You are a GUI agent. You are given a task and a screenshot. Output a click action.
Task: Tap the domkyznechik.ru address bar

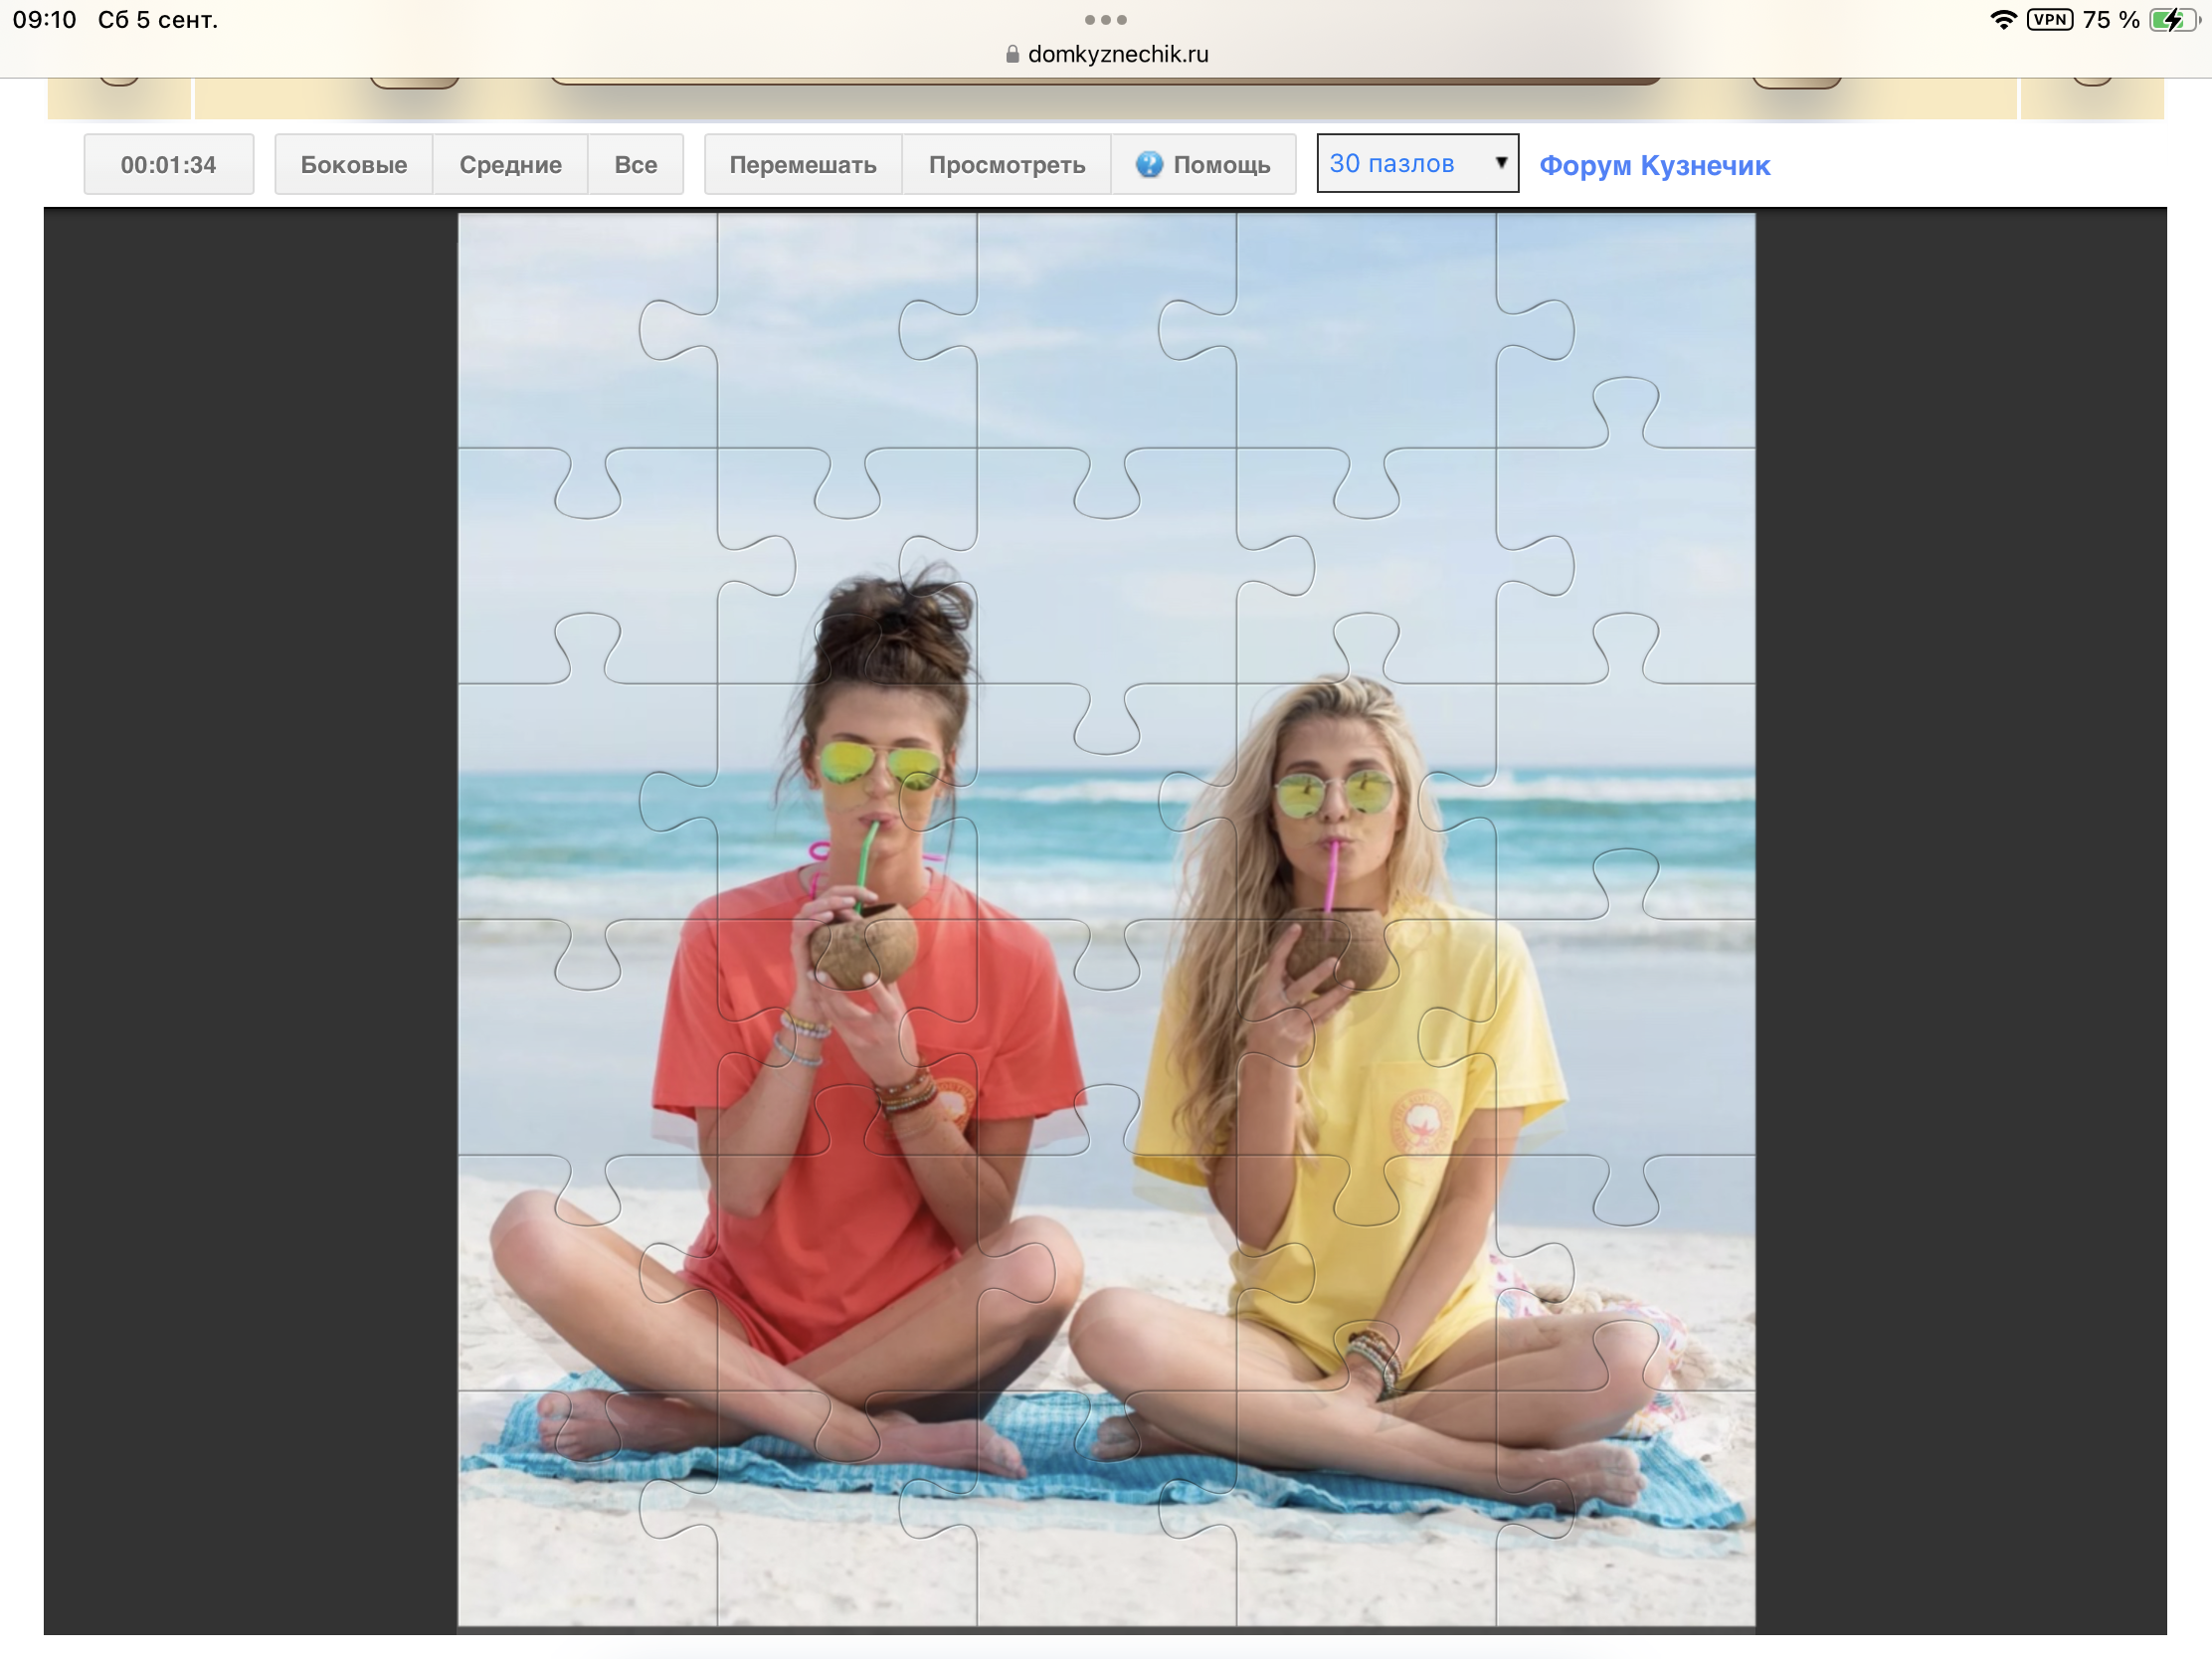click(x=1106, y=54)
